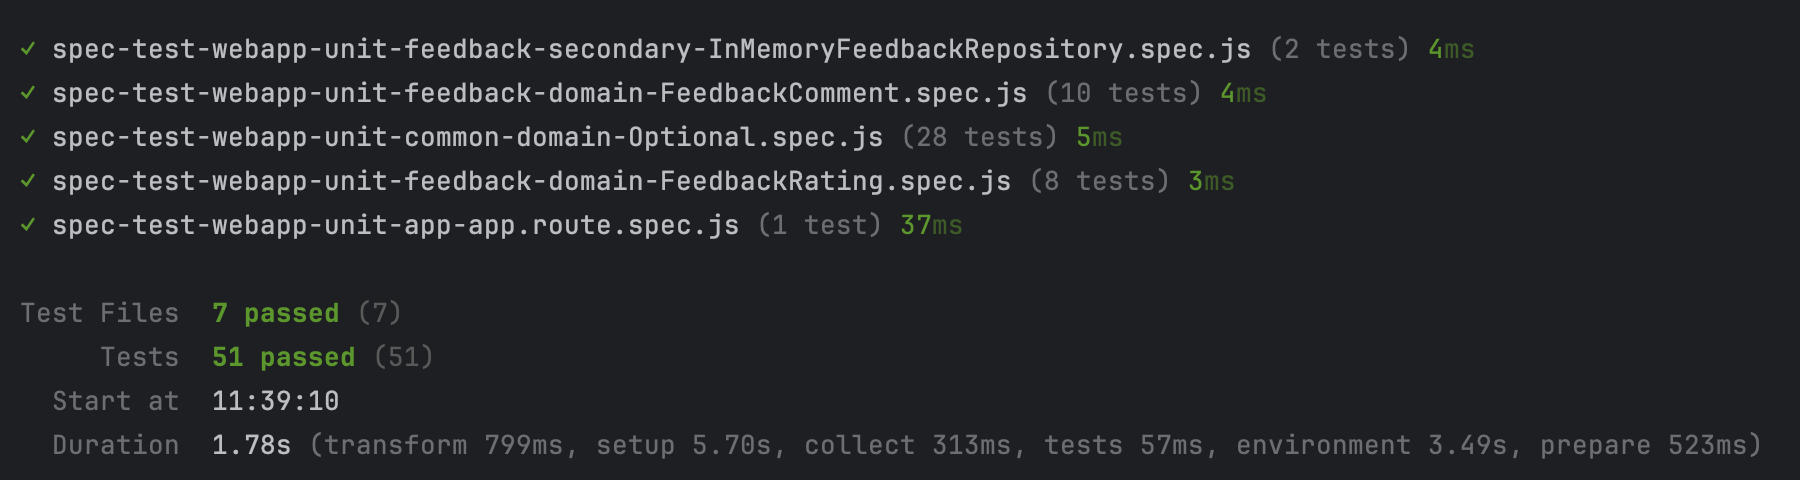Select the app.route.spec.js file name
This screenshot has height=480, width=1800.
click(x=395, y=225)
